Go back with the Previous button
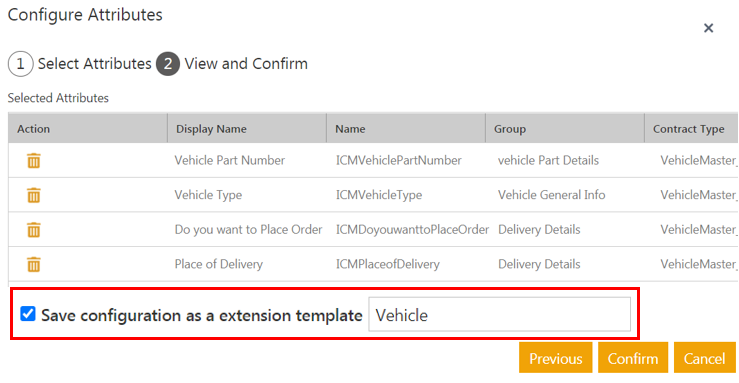 (556, 358)
